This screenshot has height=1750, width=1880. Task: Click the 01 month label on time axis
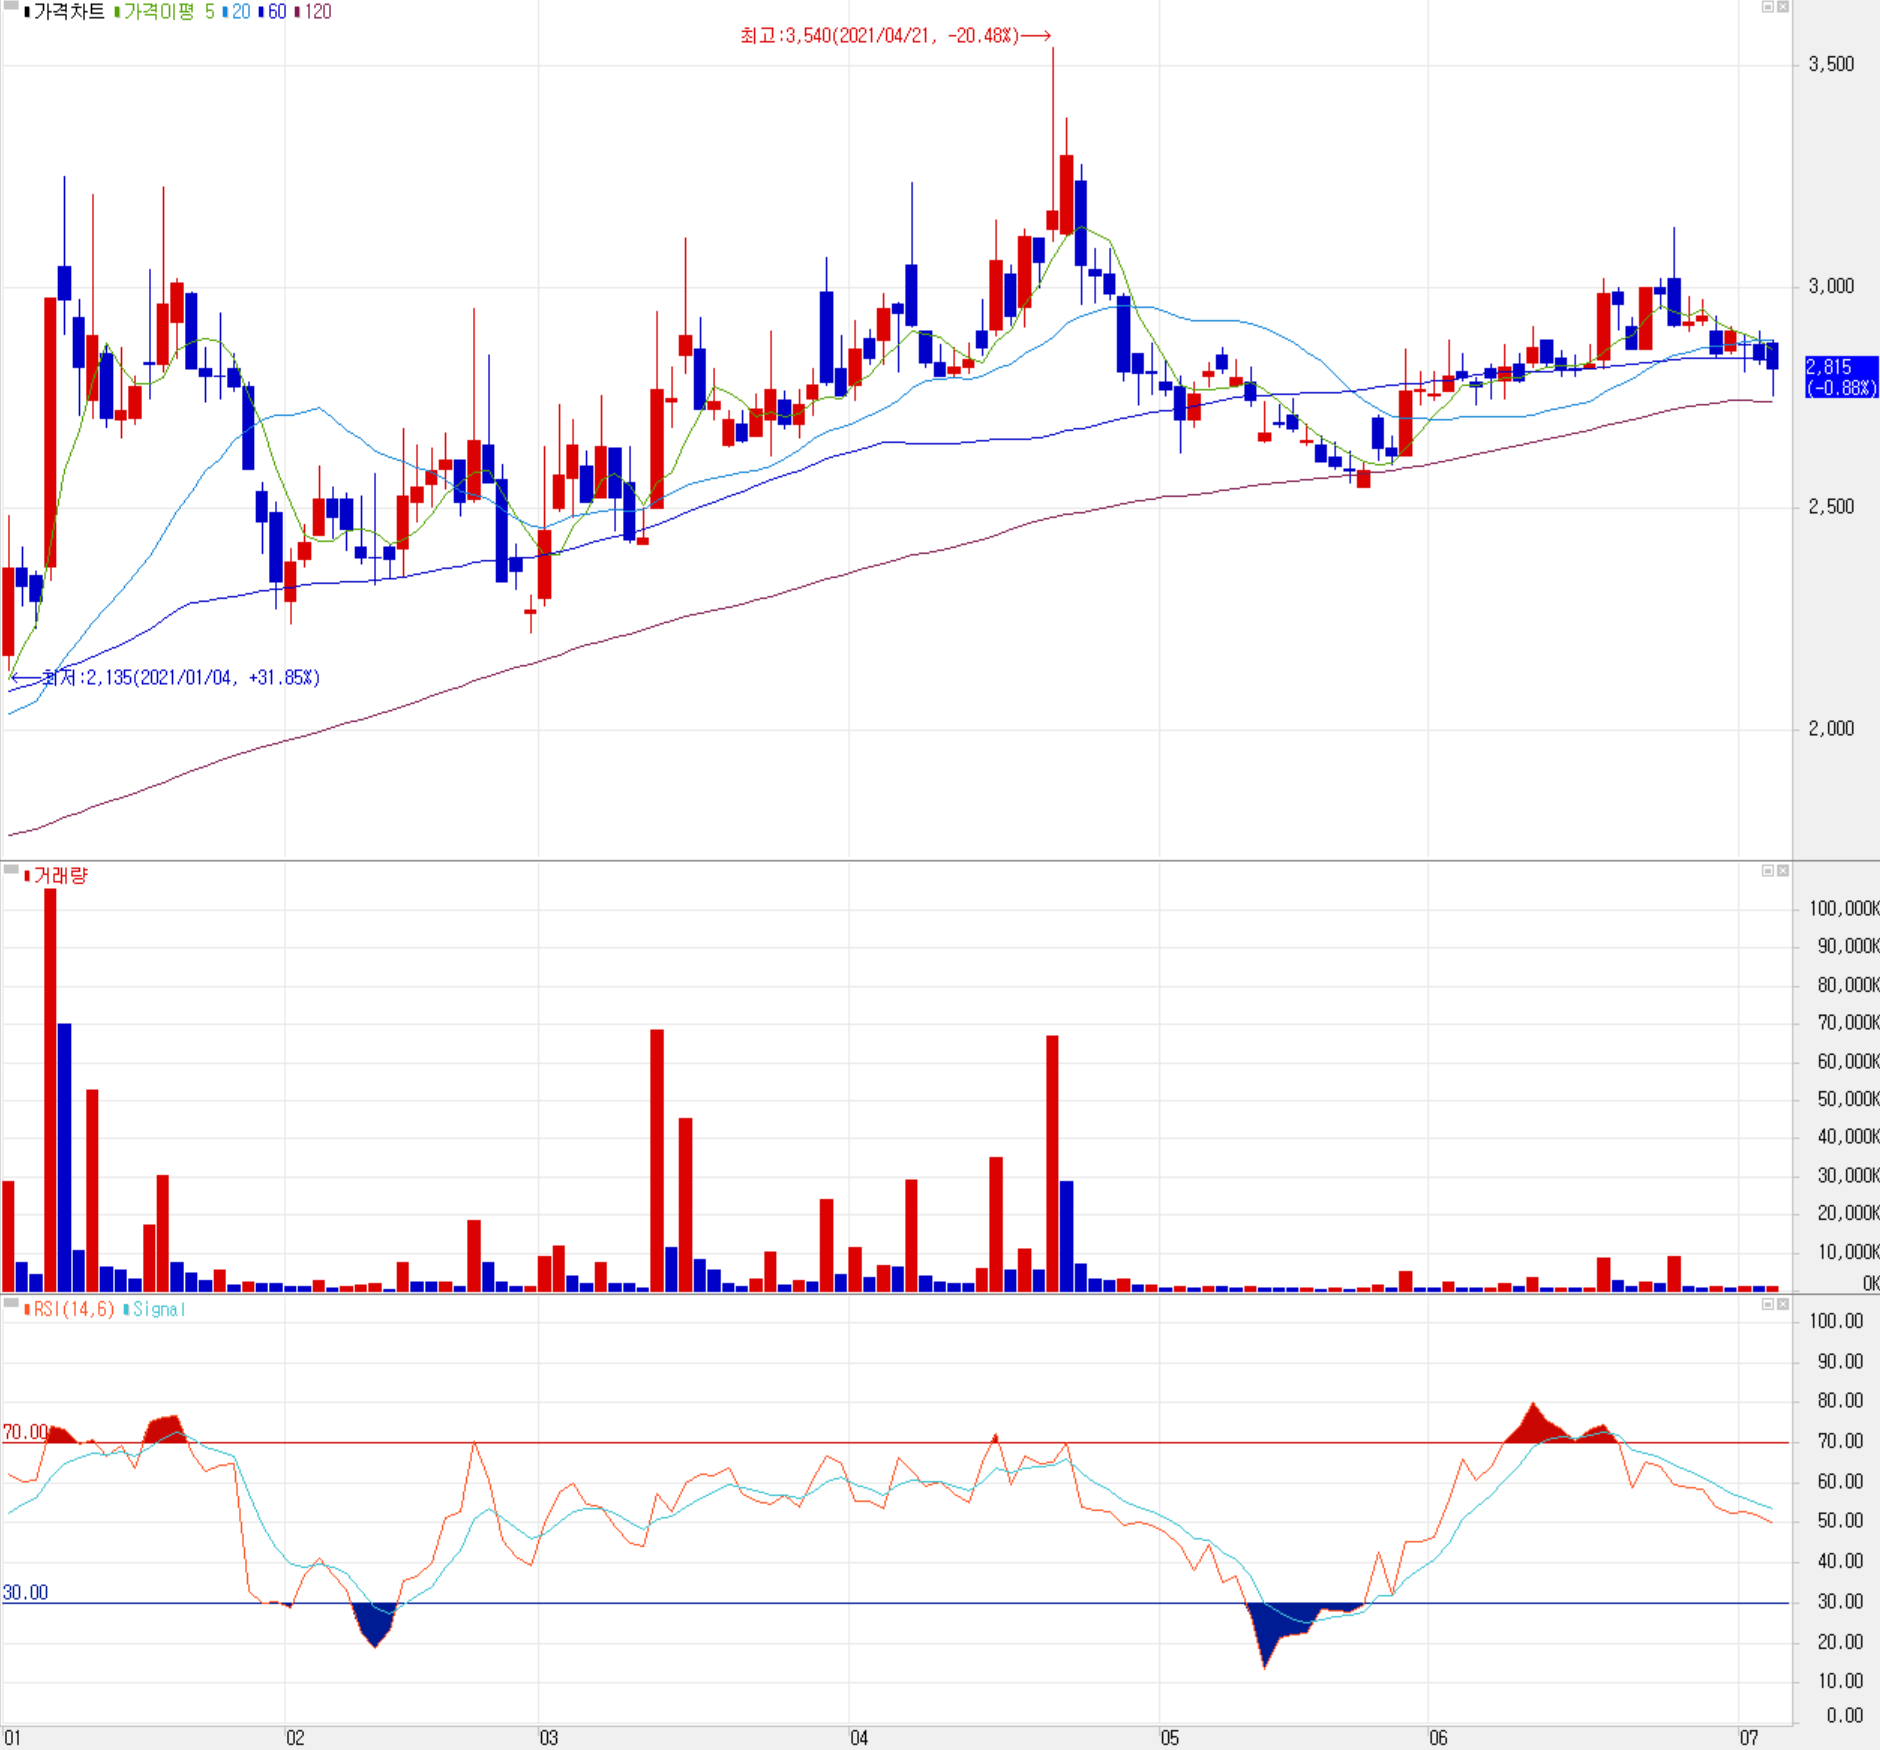(x=12, y=1738)
